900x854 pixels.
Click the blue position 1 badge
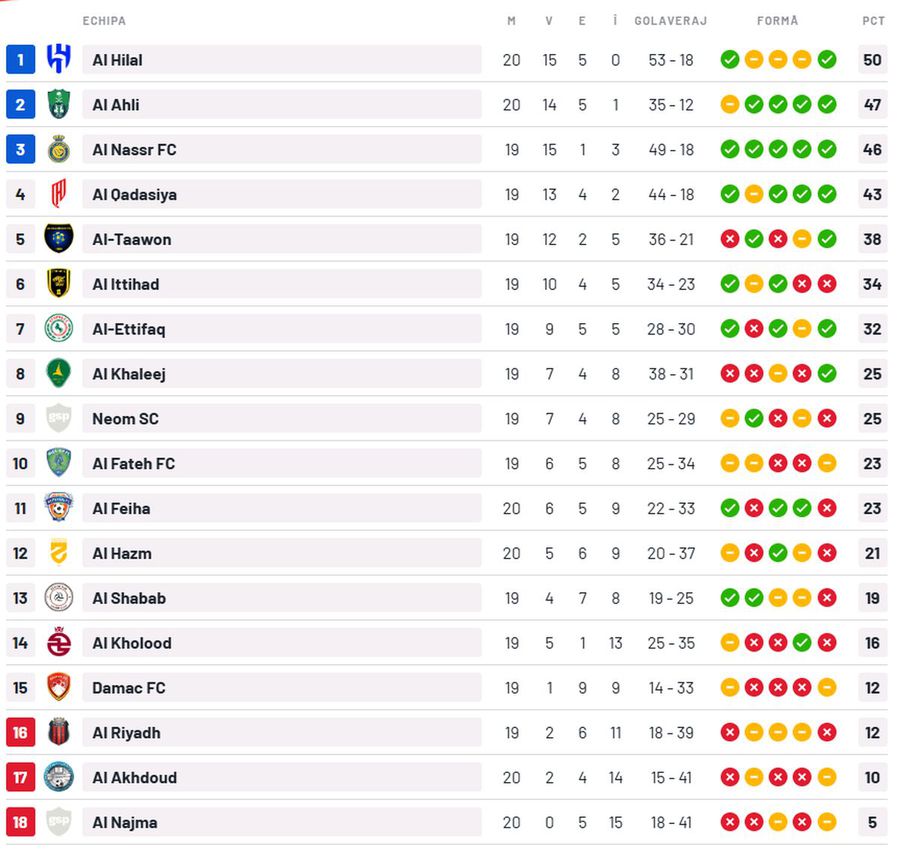(20, 60)
